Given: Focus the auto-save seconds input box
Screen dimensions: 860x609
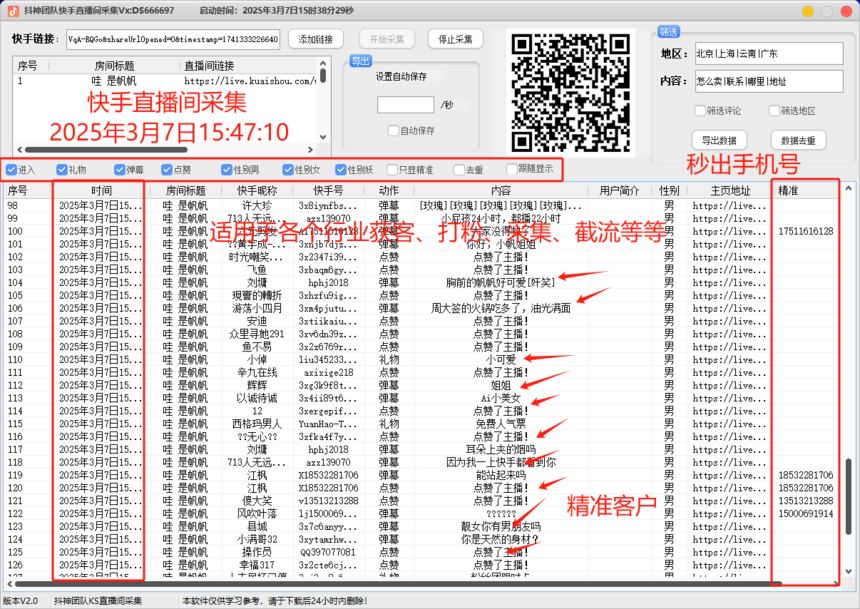Looking at the screenshot, I should [x=405, y=104].
